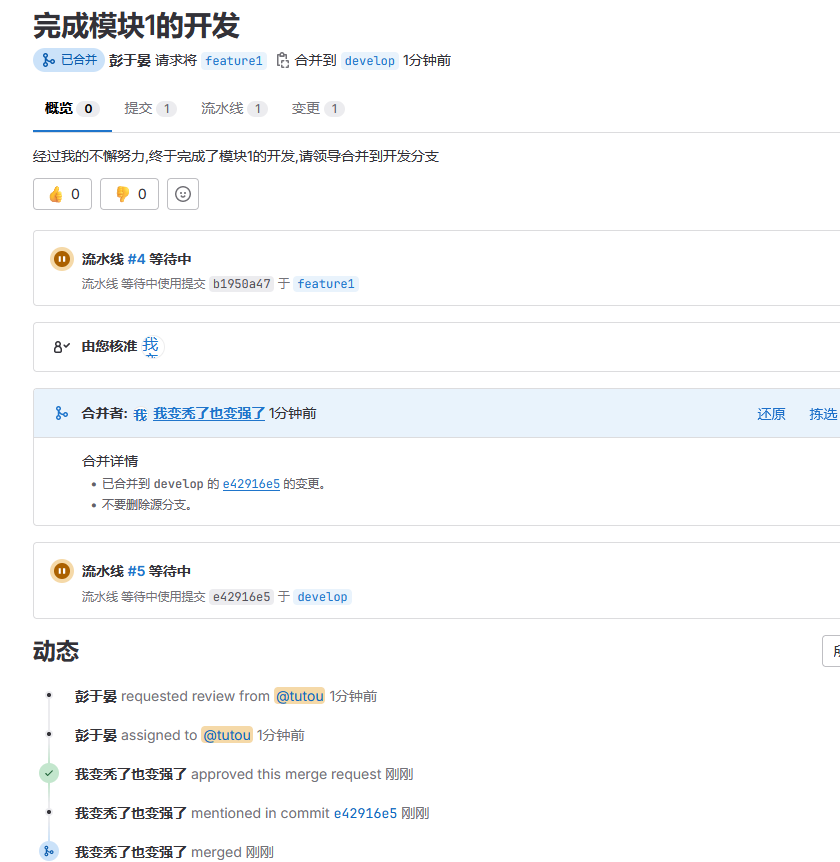Click the @tutou mention in review request

point(299,696)
